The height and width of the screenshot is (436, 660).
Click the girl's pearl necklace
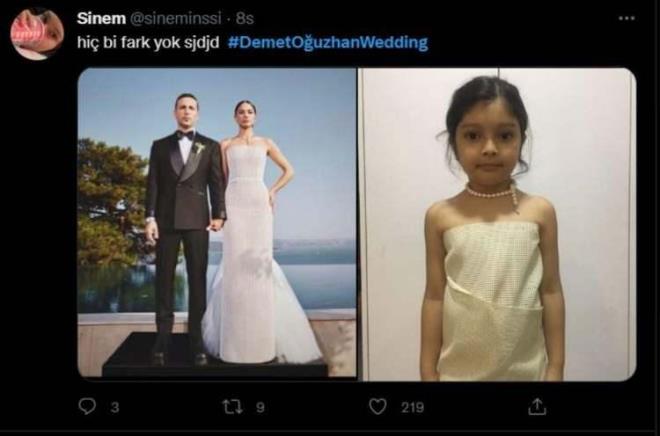point(491,191)
